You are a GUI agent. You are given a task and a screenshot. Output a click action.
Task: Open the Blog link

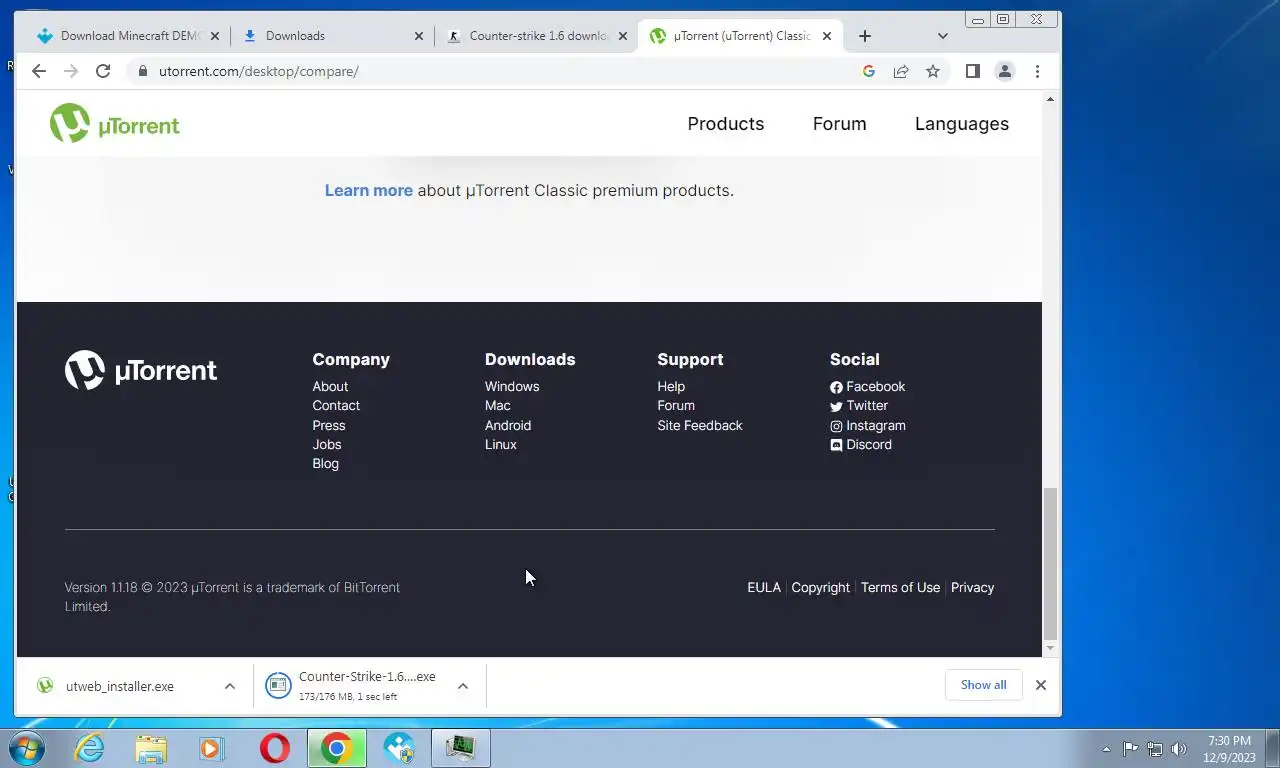point(325,463)
